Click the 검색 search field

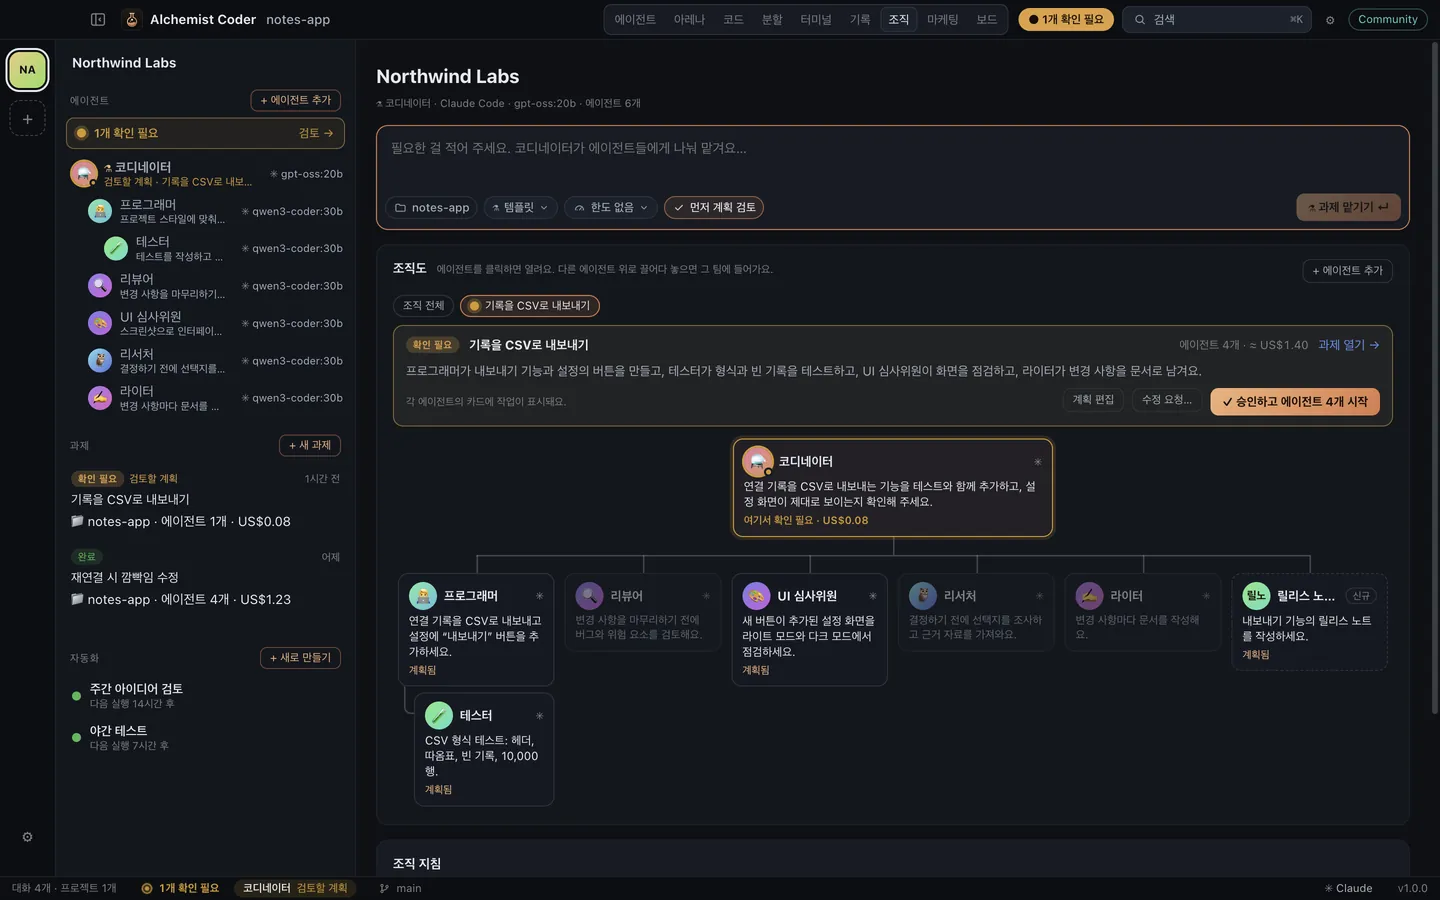pos(1216,19)
